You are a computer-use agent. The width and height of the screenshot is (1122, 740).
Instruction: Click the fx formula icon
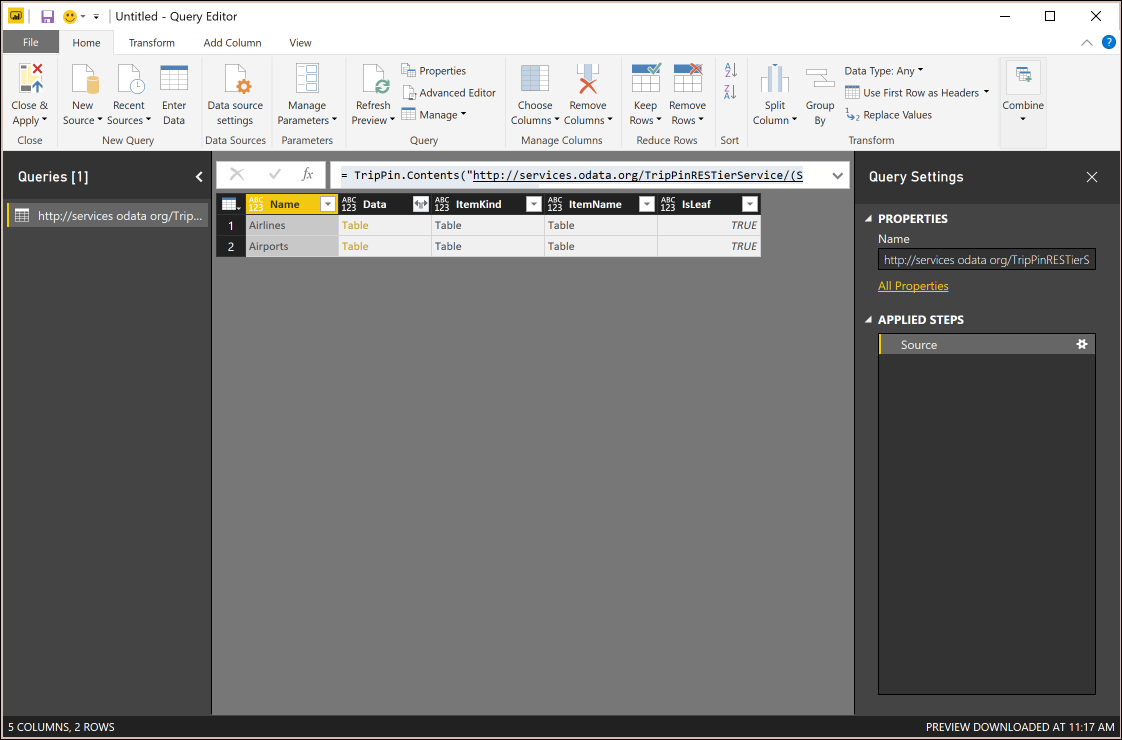pyautogui.click(x=308, y=175)
